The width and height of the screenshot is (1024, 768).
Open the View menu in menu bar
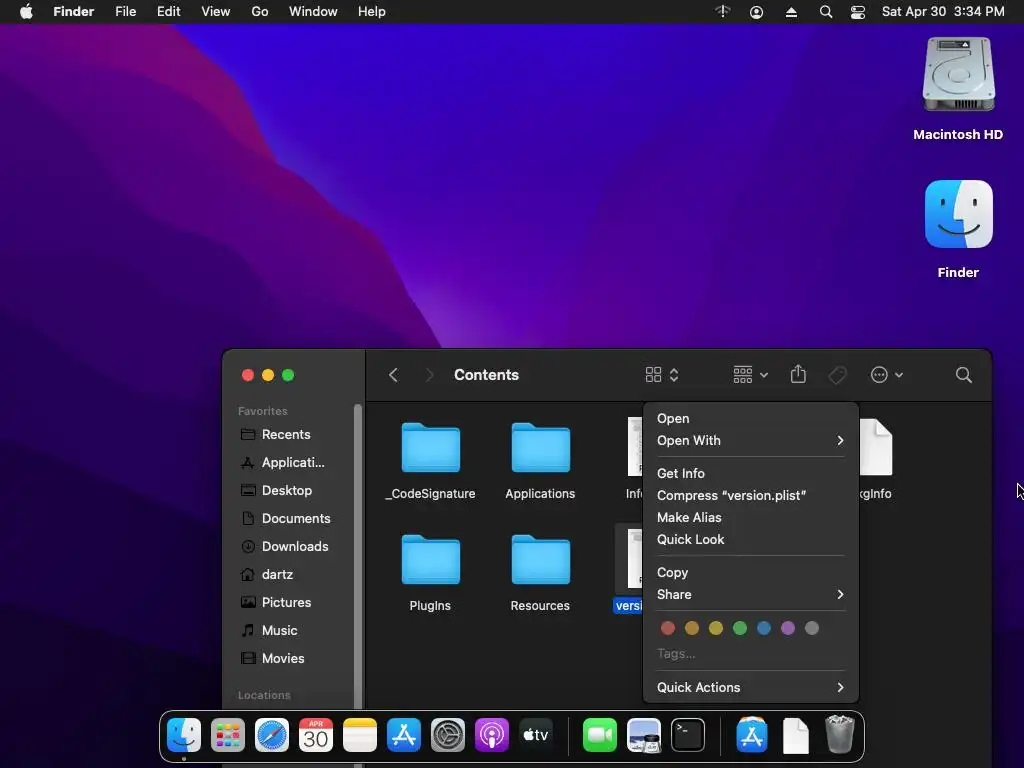[216, 12]
